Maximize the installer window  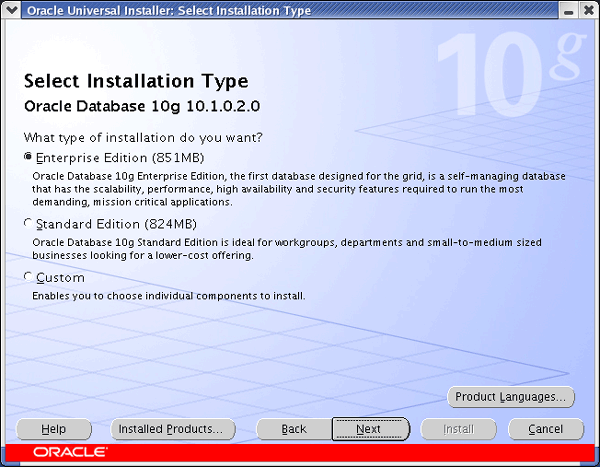pos(568,10)
